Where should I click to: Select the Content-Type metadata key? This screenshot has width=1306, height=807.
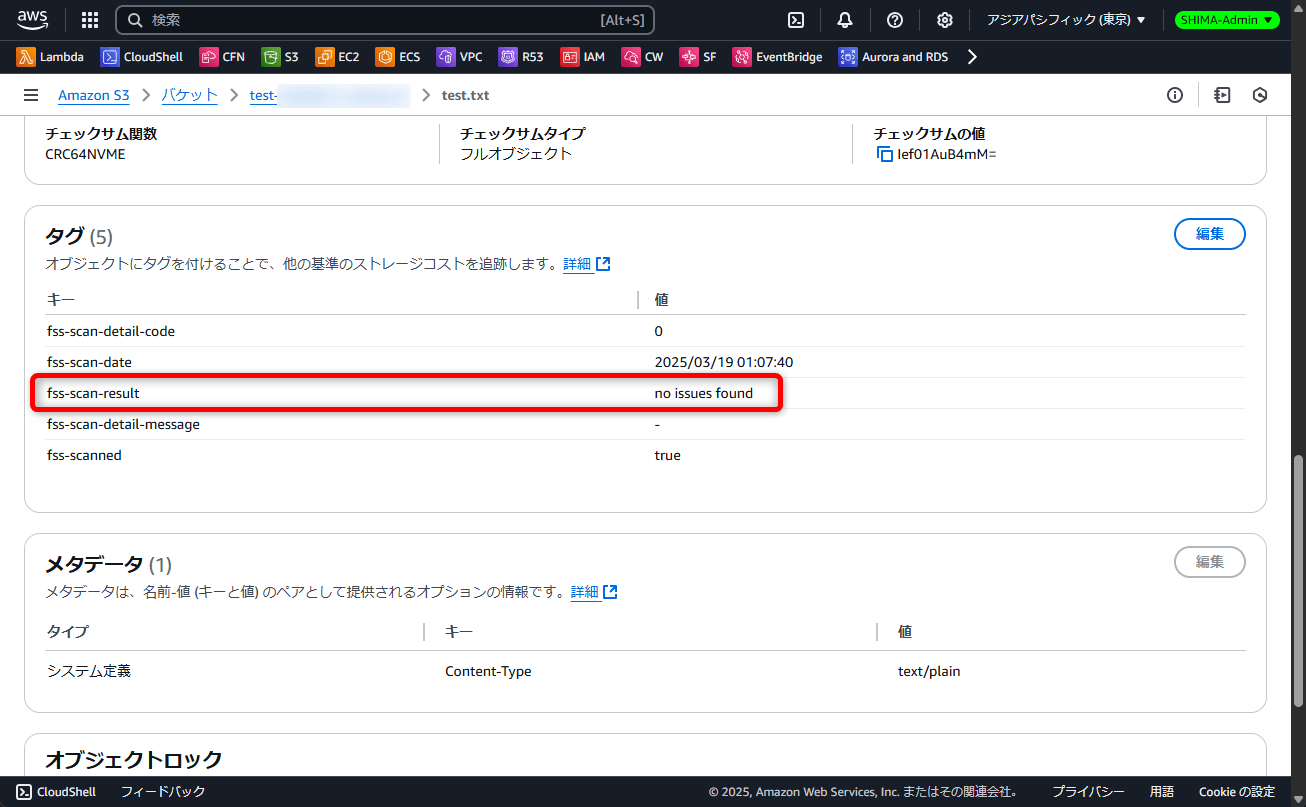click(x=488, y=671)
